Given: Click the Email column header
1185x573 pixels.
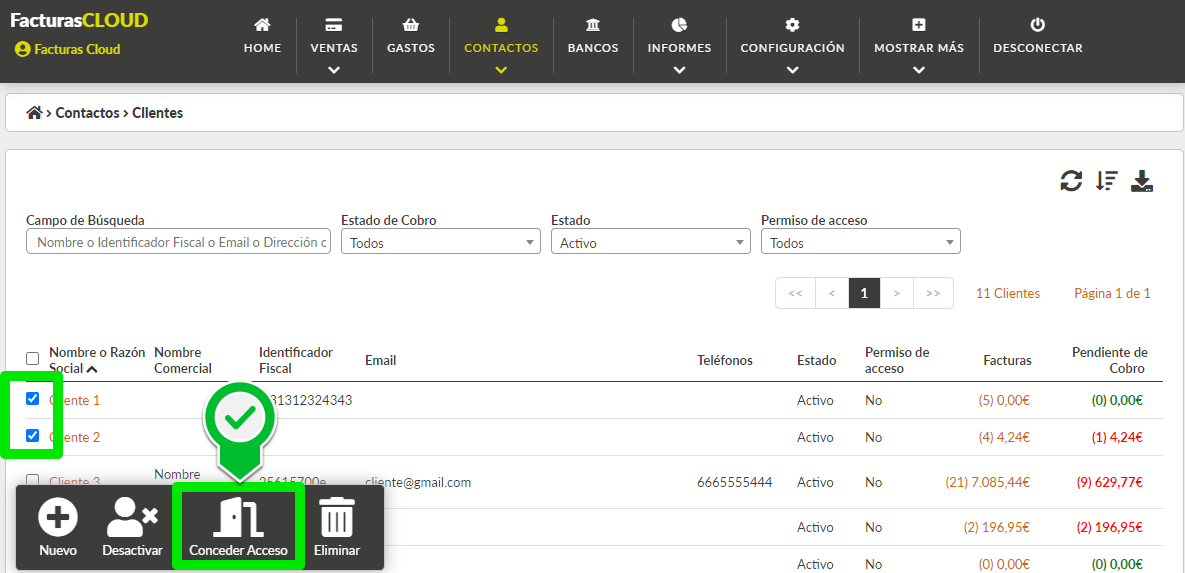Looking at the screenshot, I should [380, 361].
